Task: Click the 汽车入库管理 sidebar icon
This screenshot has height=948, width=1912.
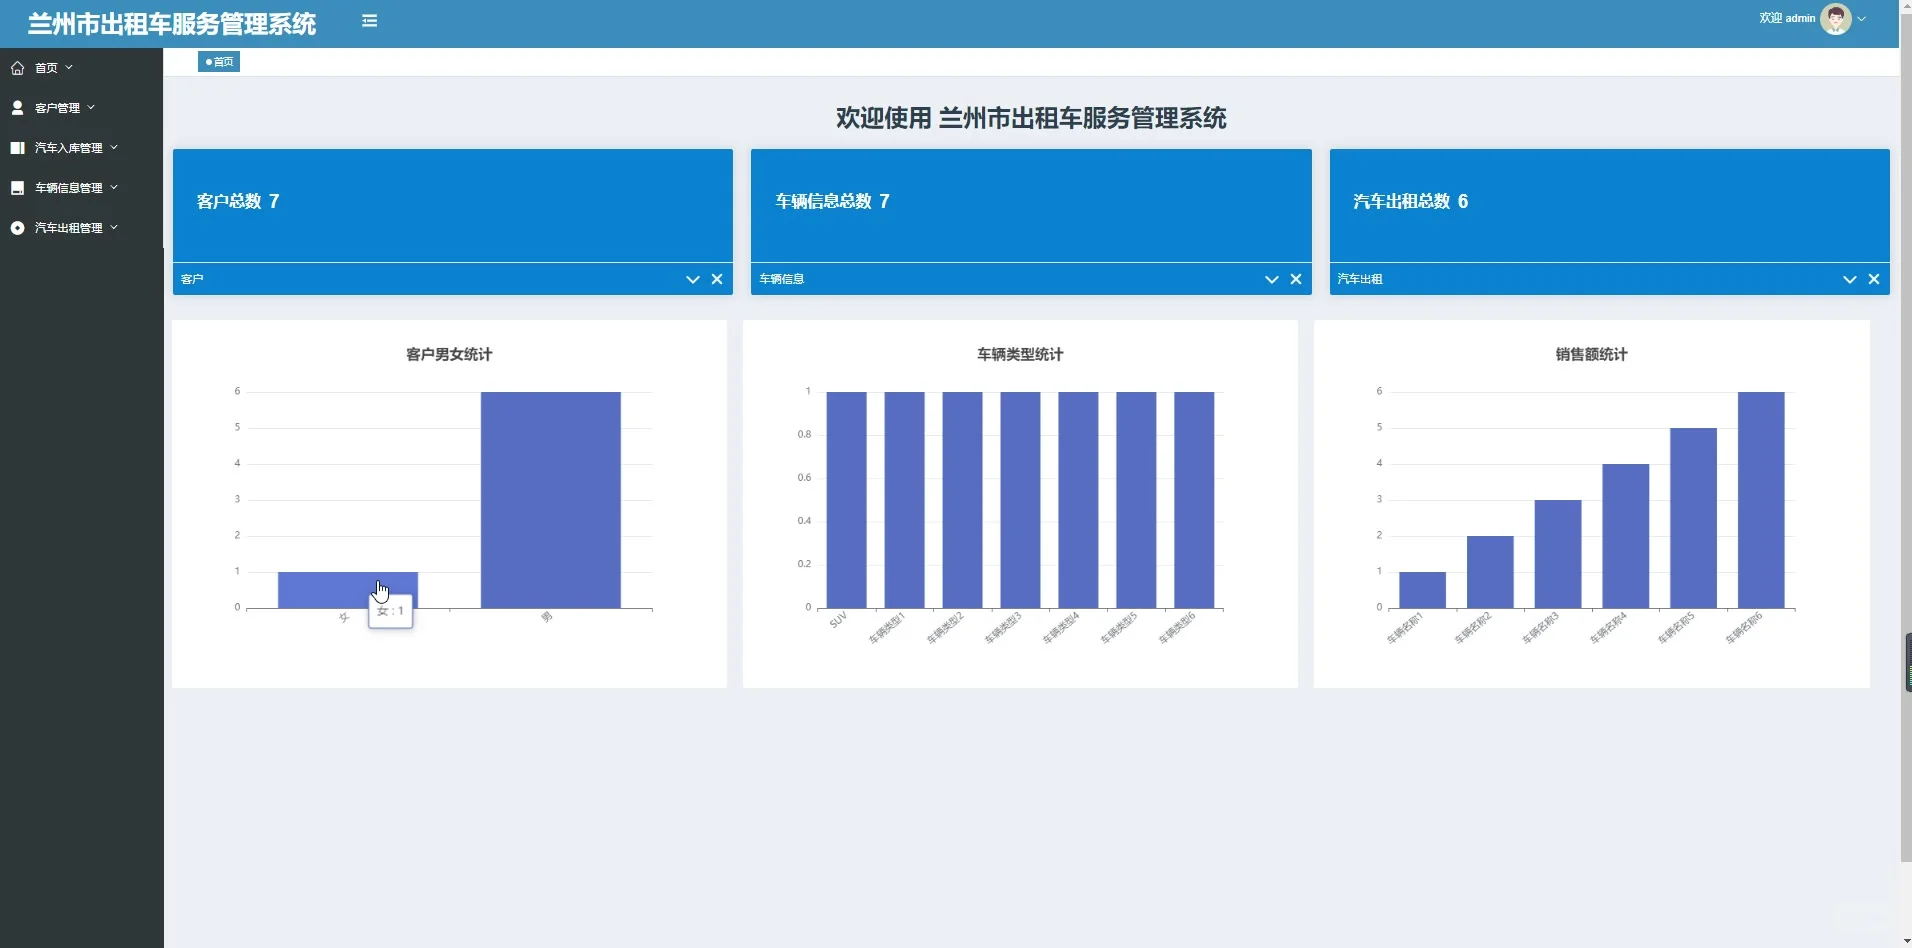Action: click(17, 147)
